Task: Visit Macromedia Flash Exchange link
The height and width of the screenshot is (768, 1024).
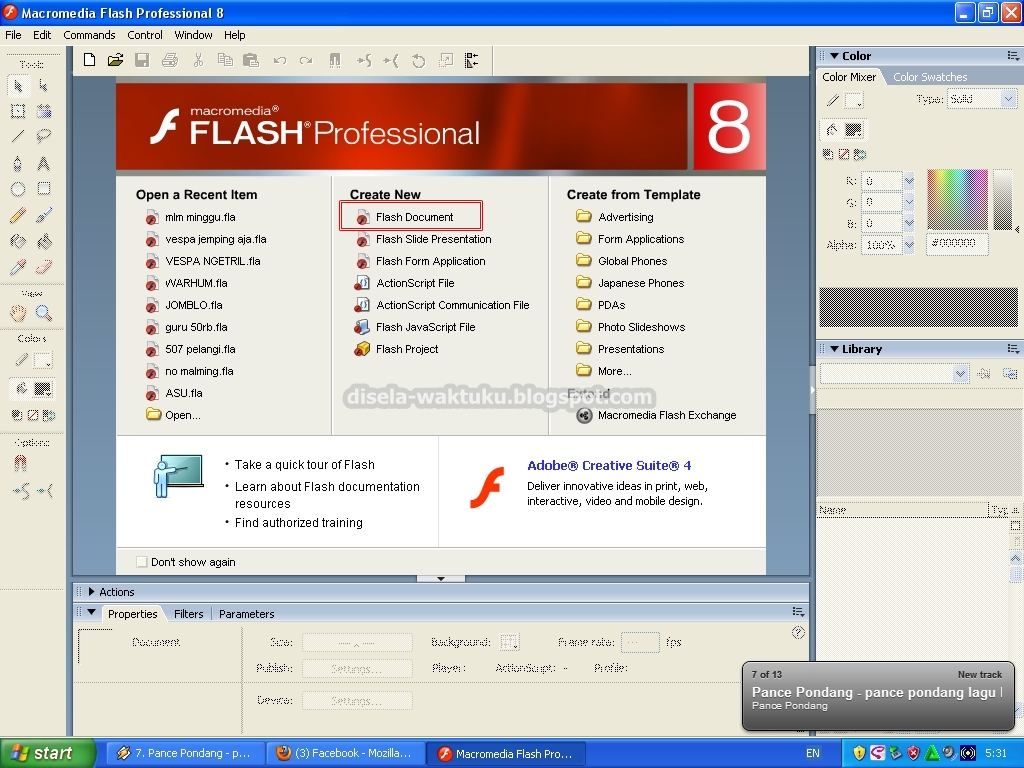Action: pyautogui.click(x=666, y=415)
